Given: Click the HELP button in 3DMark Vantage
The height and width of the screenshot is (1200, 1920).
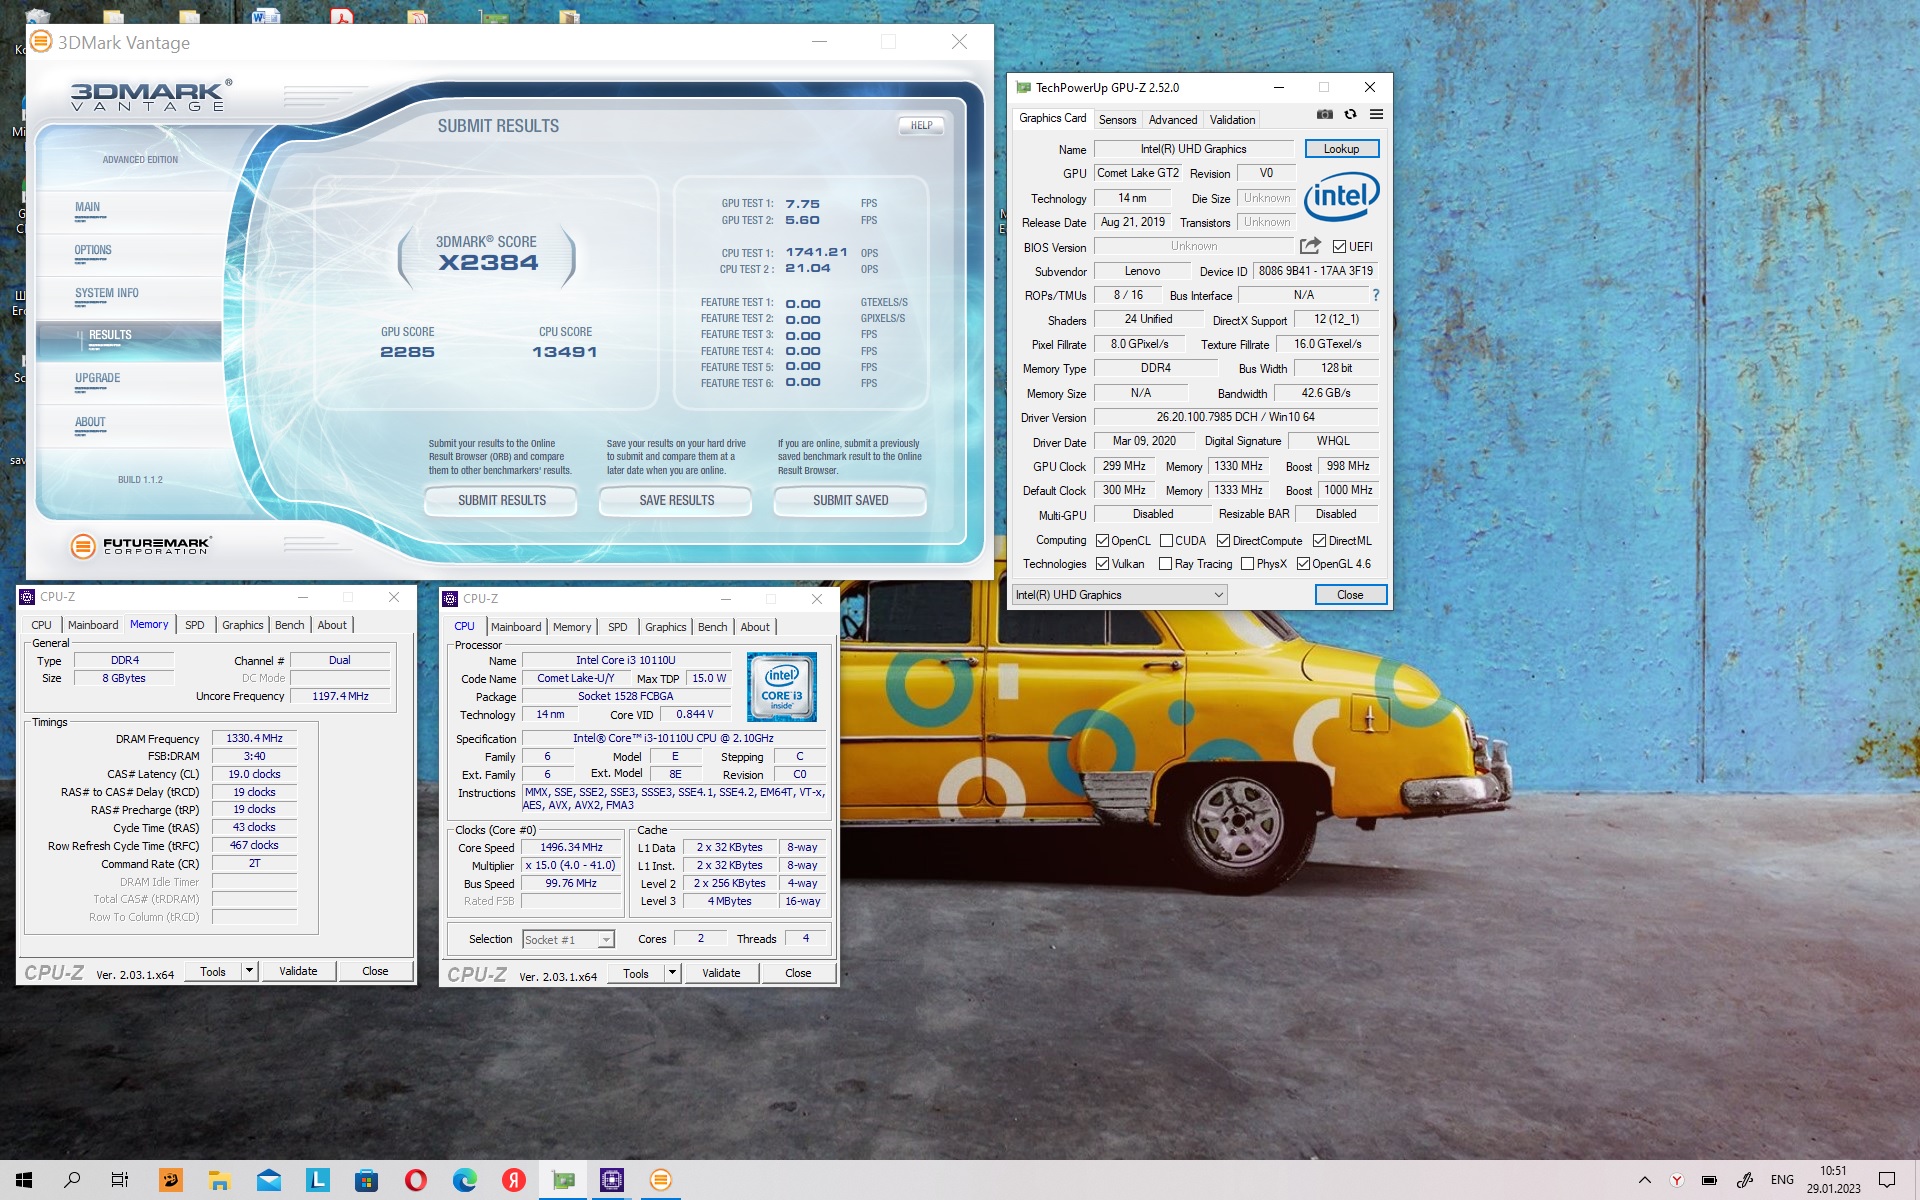Looking at the screenshot, I should pyautogui.click(x=921, y=126).
